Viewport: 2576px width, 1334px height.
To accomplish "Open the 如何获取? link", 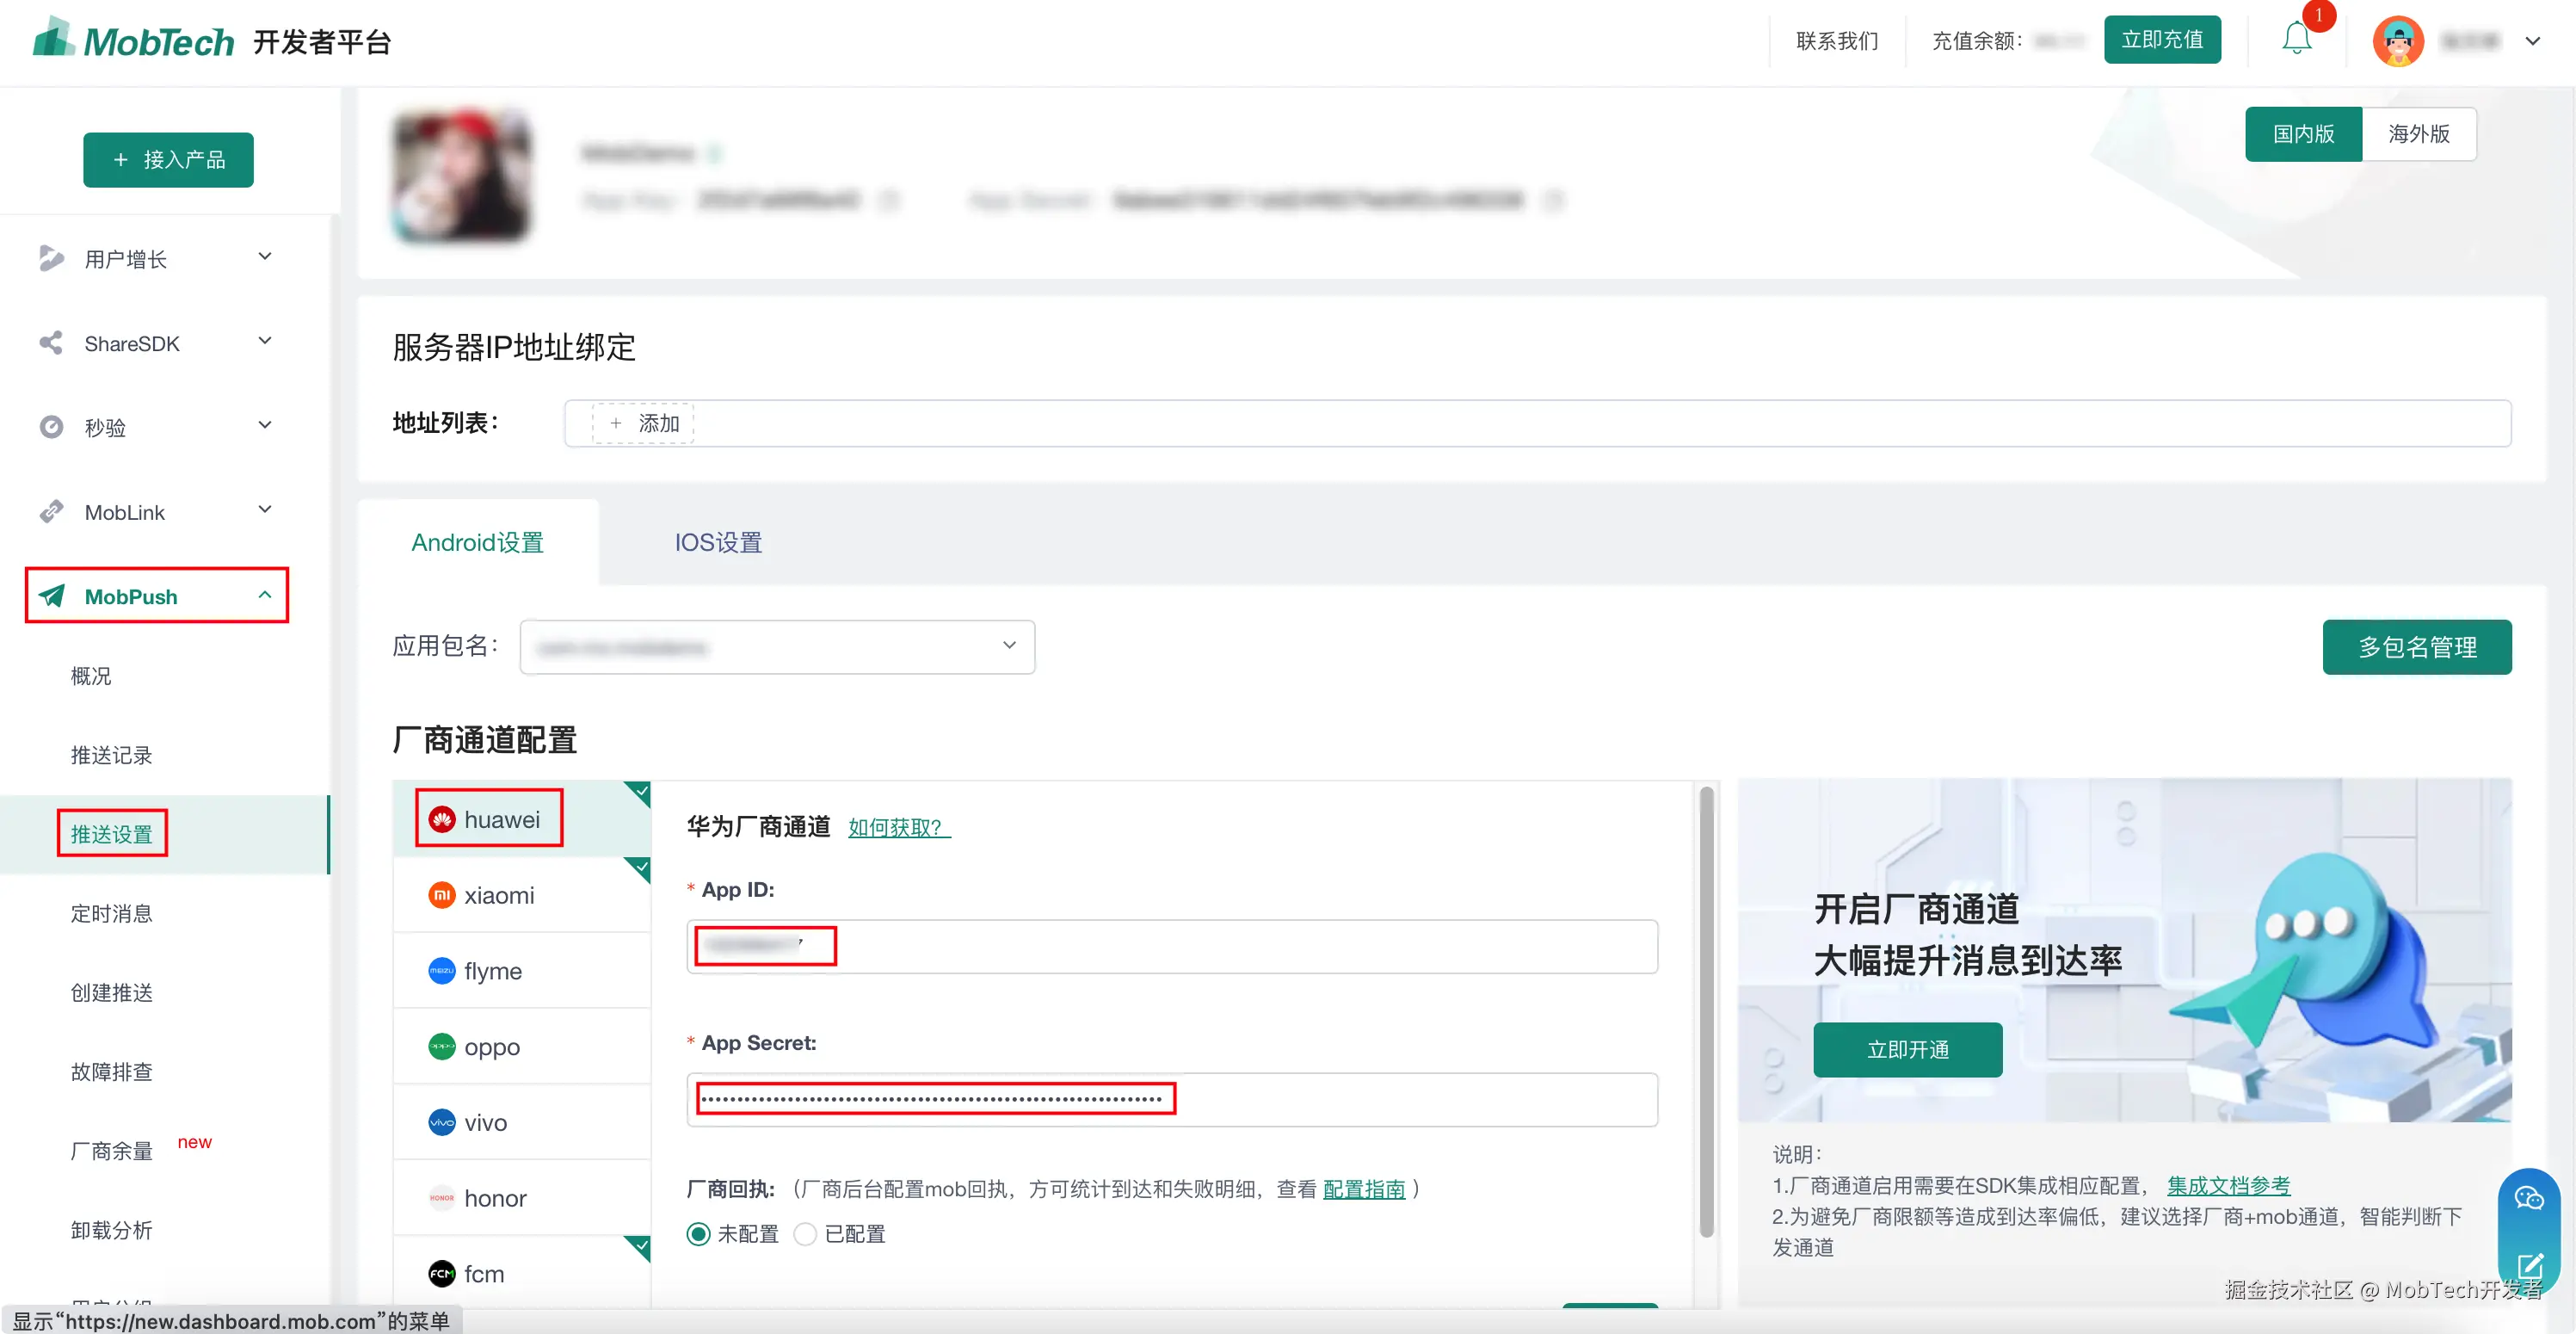I will [899, 827].
